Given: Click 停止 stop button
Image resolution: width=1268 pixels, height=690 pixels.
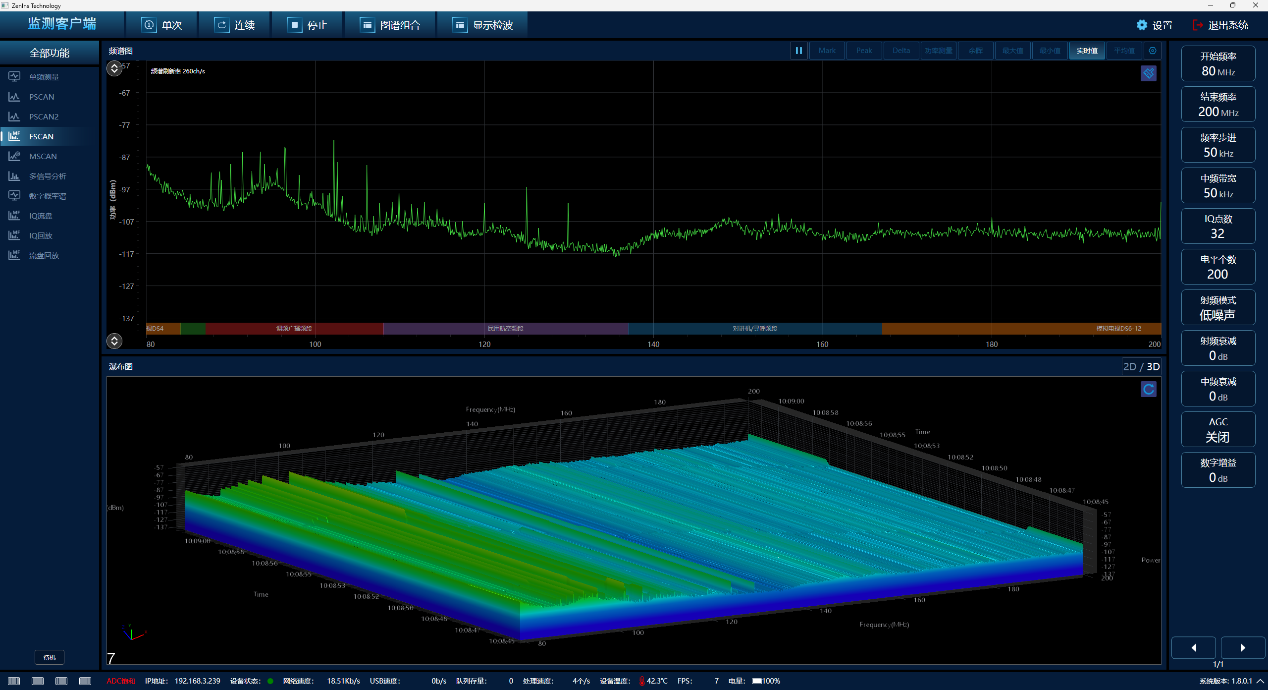Looking at the screenshot, I should (307, 25).
